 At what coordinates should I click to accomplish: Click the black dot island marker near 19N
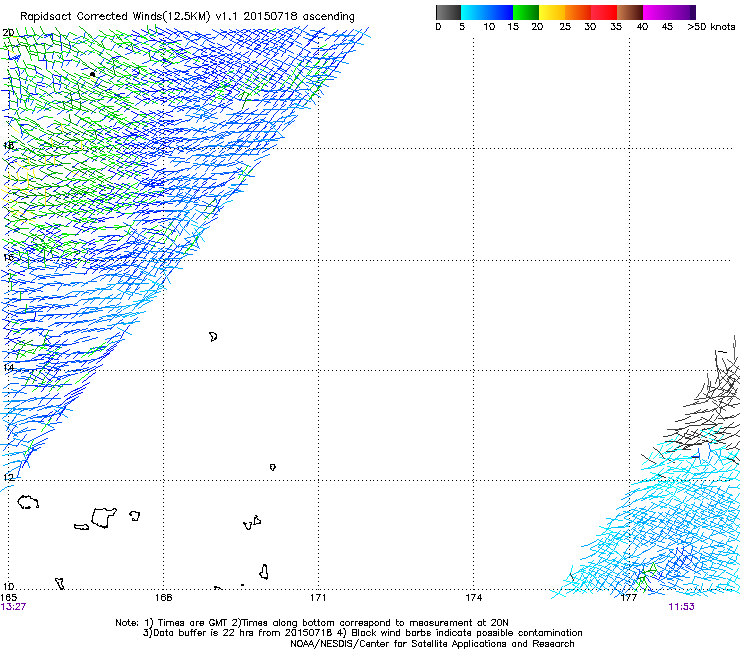[x=92, y=74]
